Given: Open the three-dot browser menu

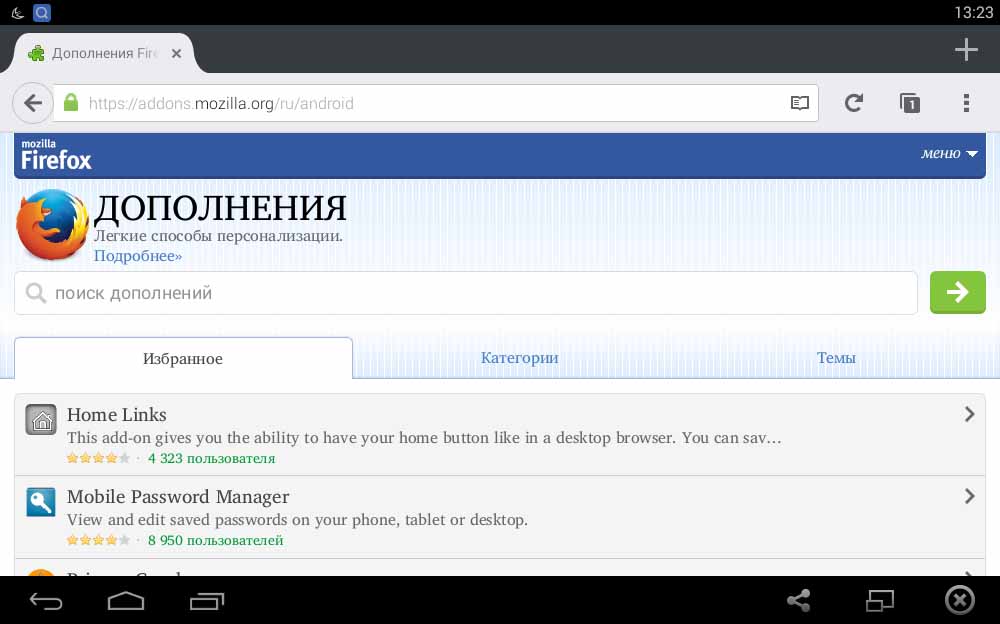Looking at the screenshot, I should (x=966, y=103).
